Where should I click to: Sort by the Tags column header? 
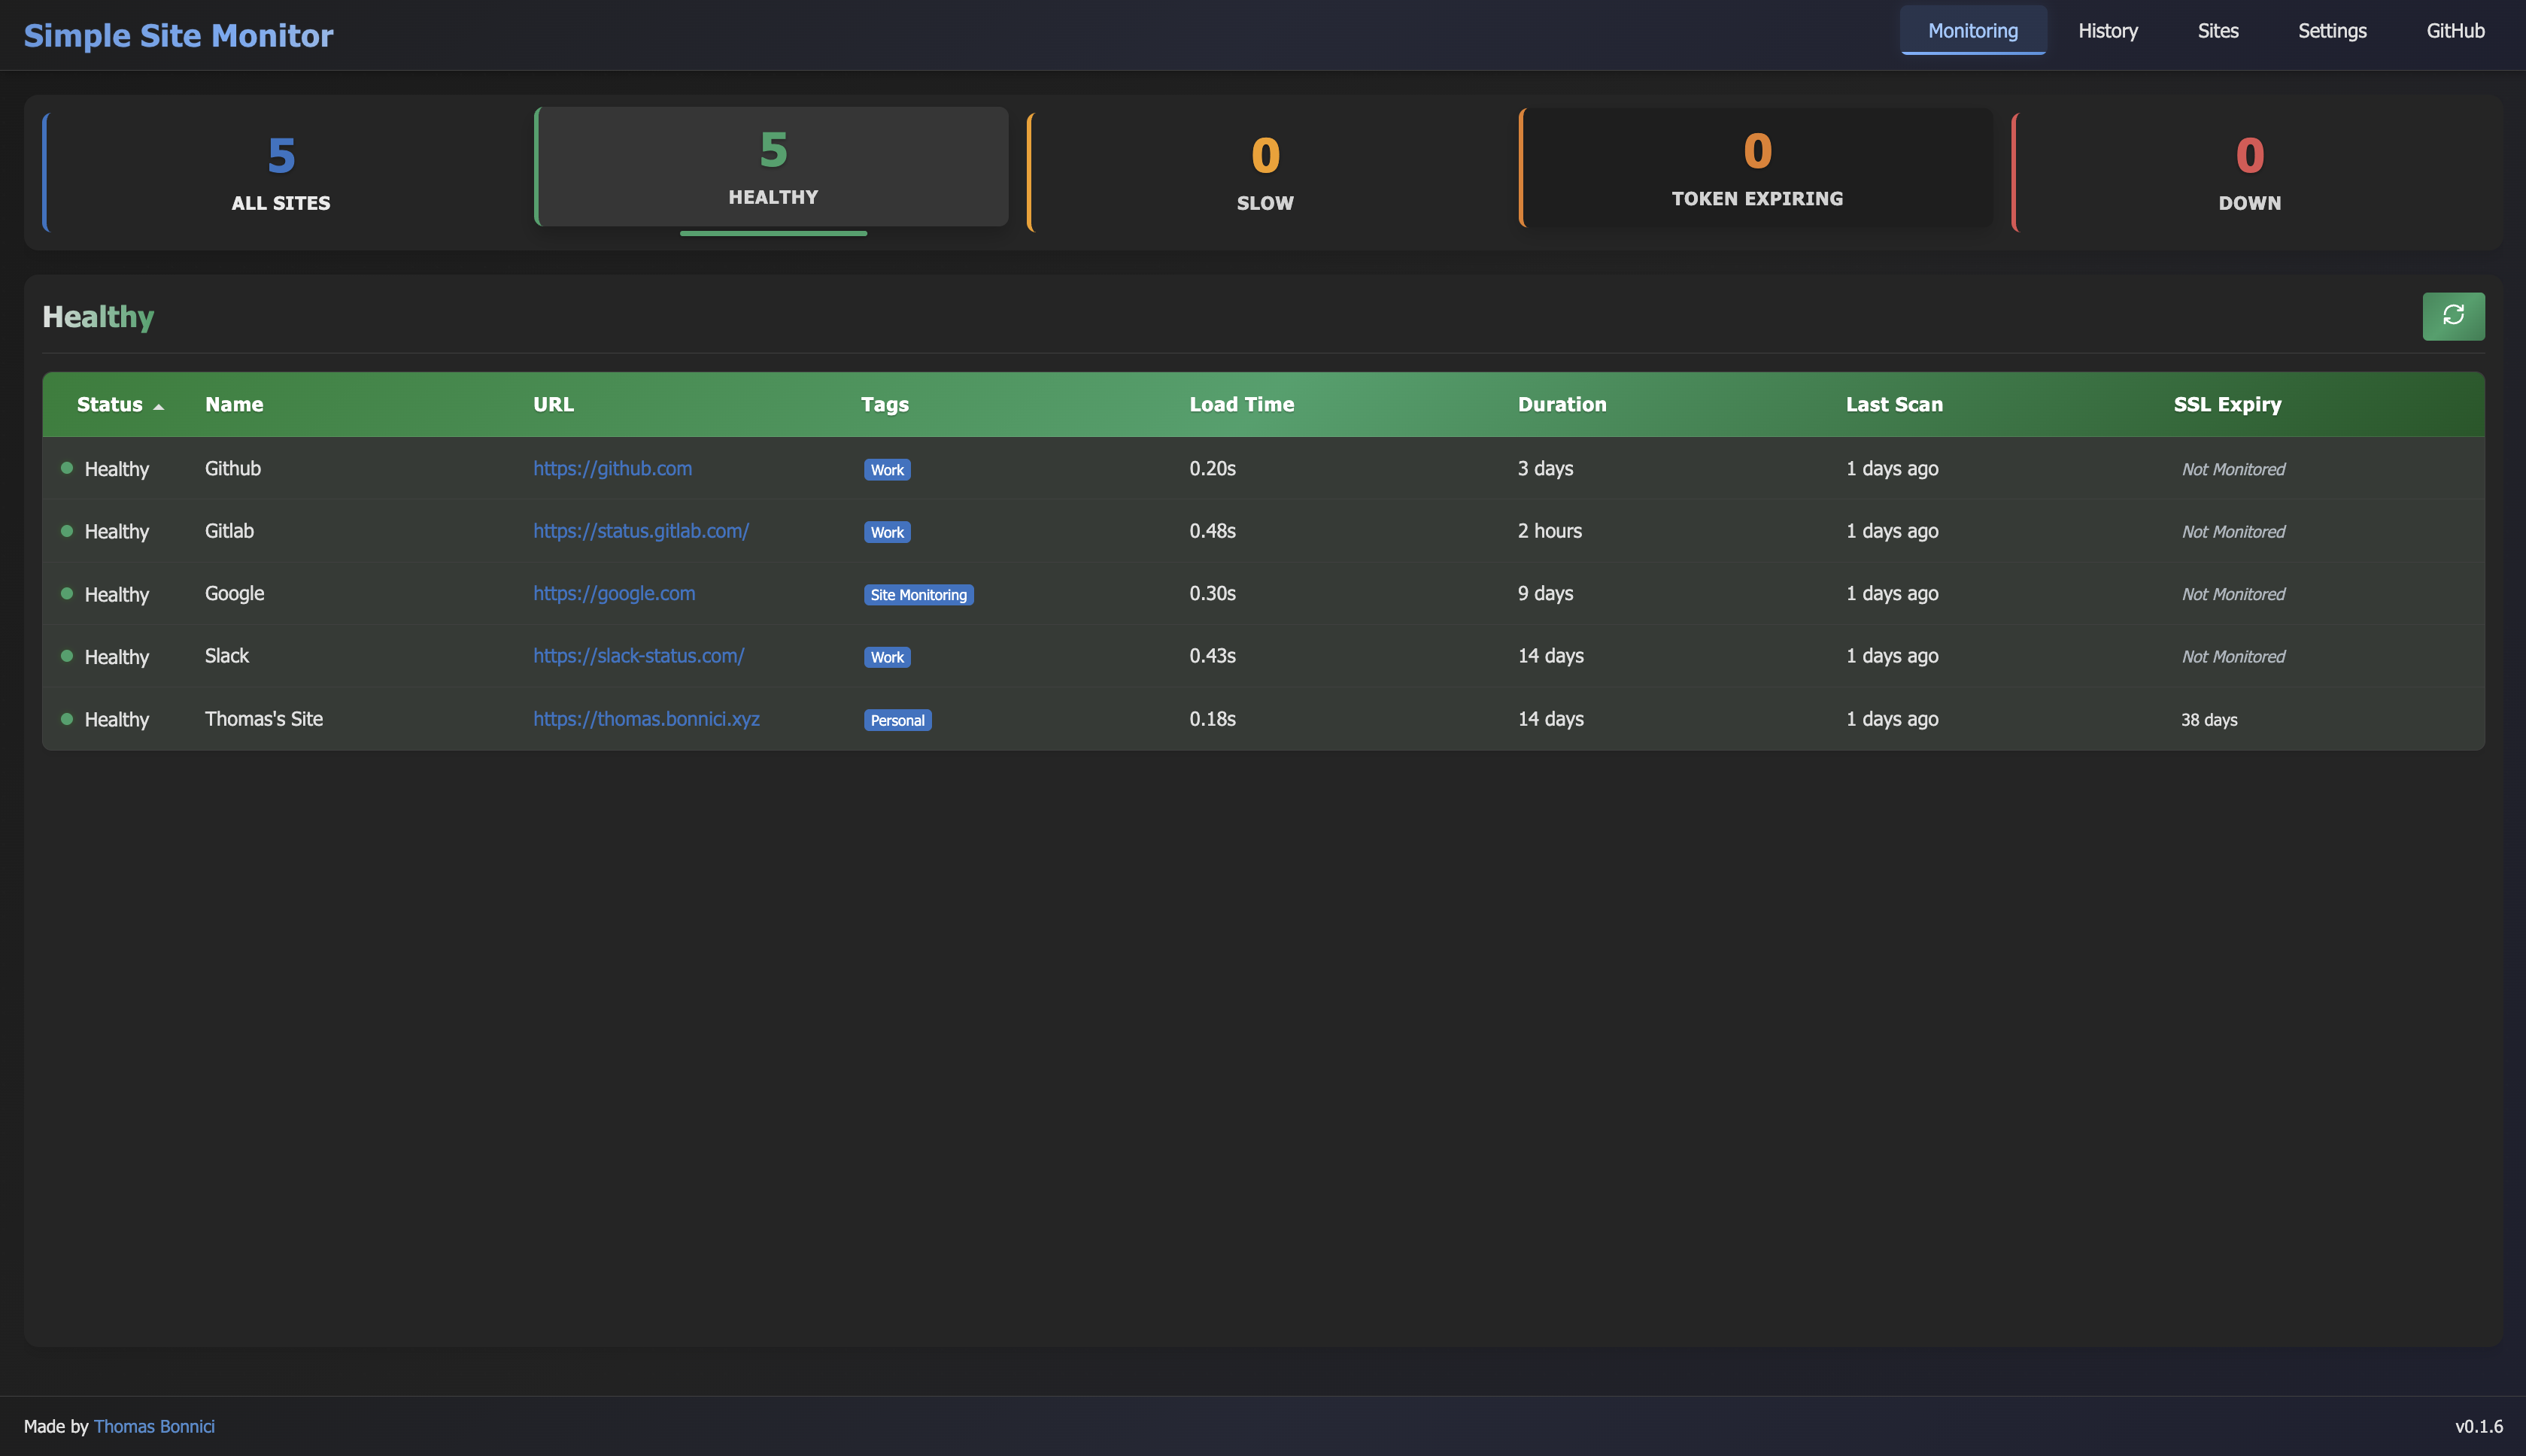click(x=884, y=404)
